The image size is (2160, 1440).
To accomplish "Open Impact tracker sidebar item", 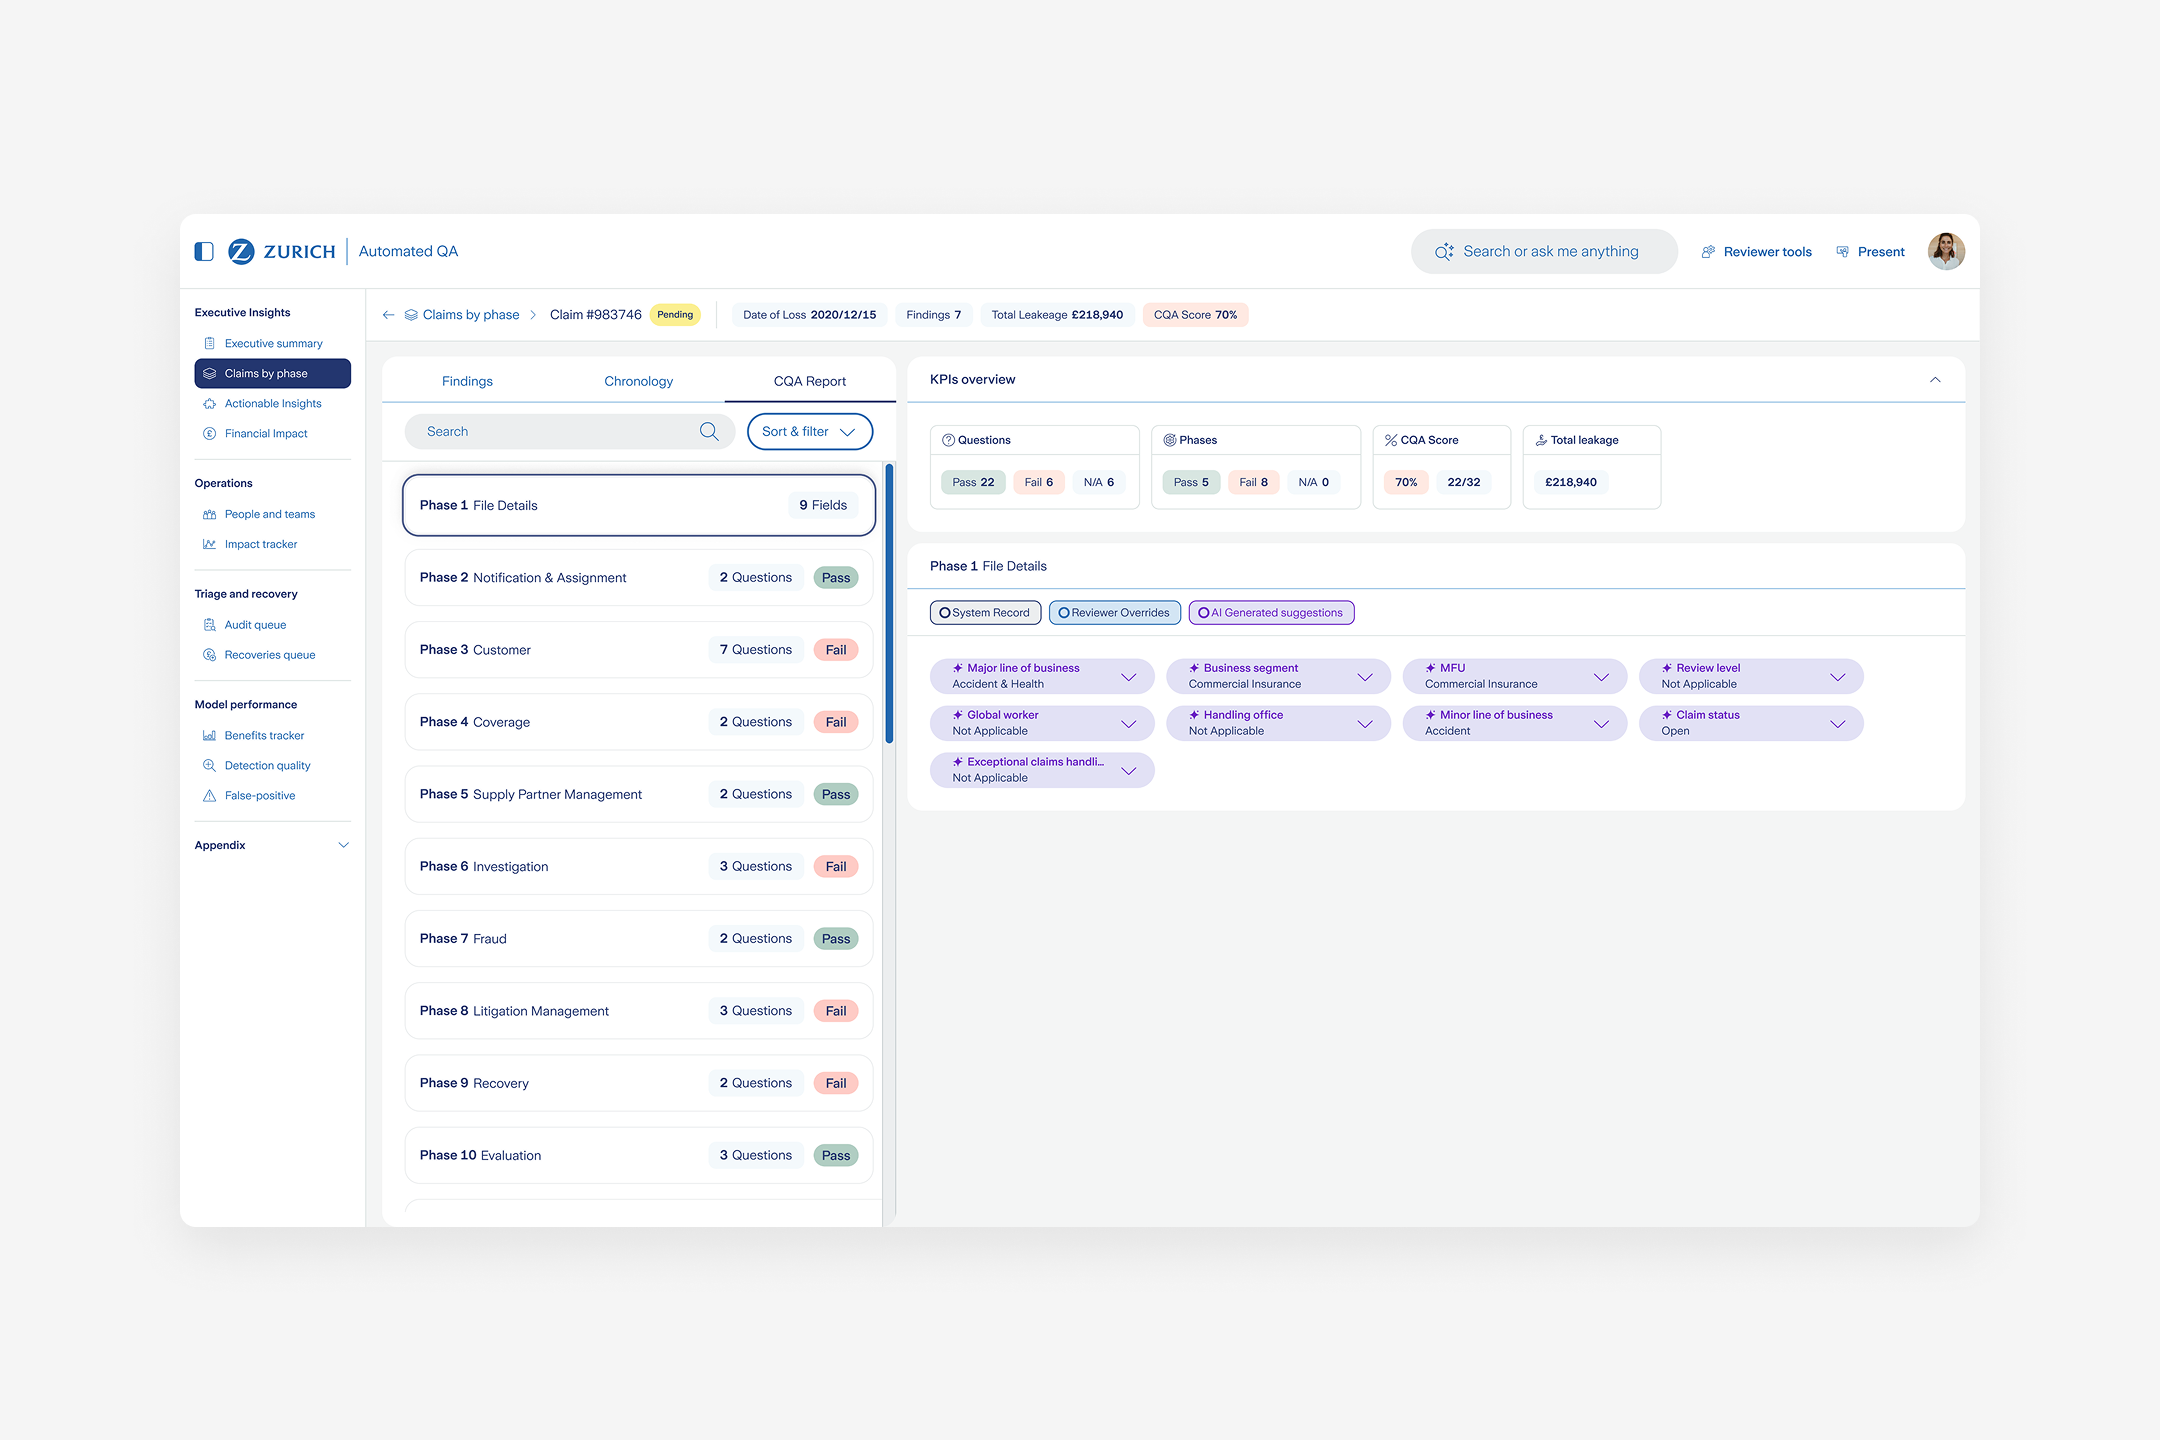I will point(273,544).
